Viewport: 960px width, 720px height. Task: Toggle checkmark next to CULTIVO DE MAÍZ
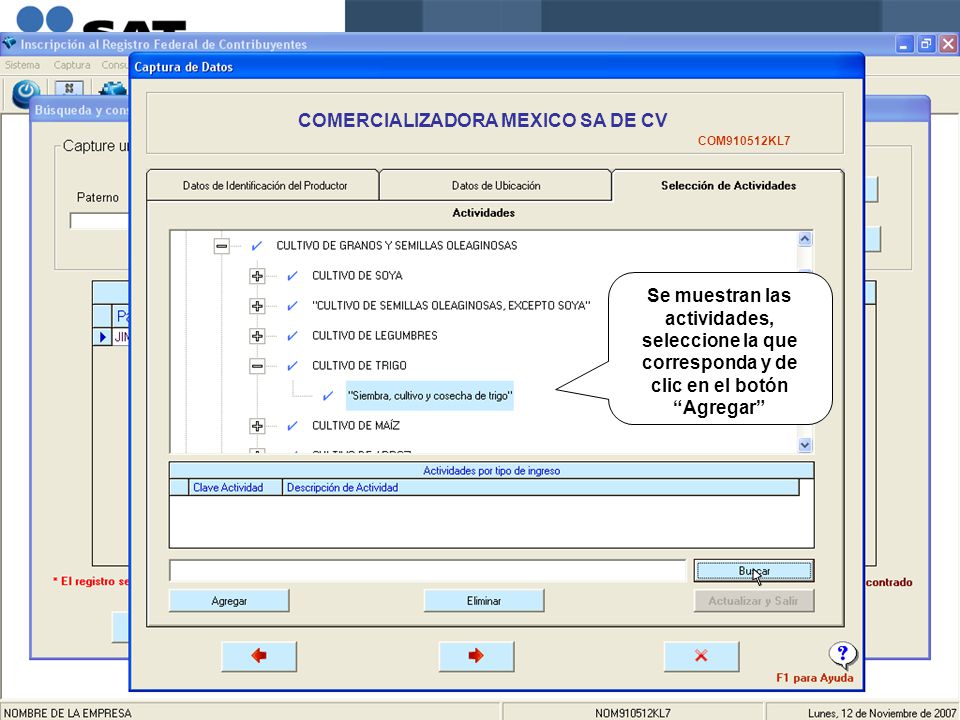tap(292, 426)
